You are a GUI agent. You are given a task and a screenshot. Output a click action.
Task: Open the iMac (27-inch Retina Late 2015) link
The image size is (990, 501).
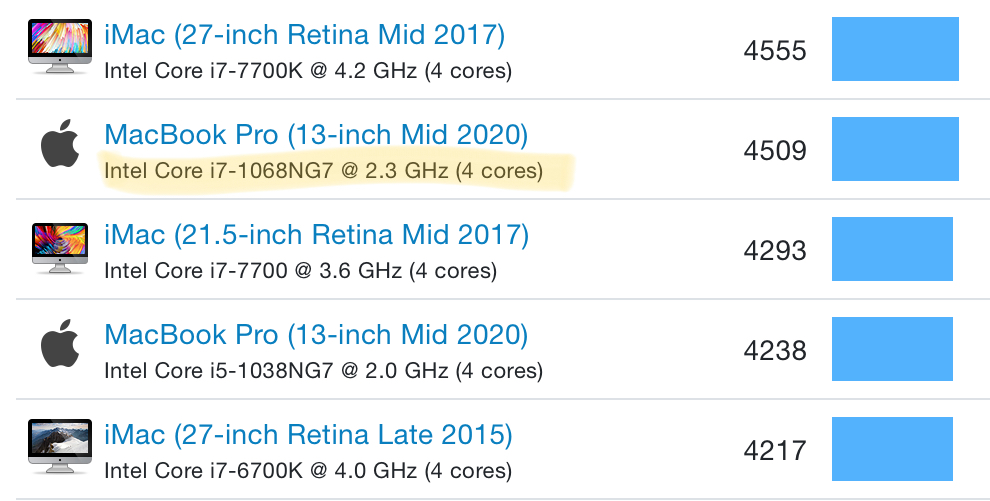tap(308, 435)
